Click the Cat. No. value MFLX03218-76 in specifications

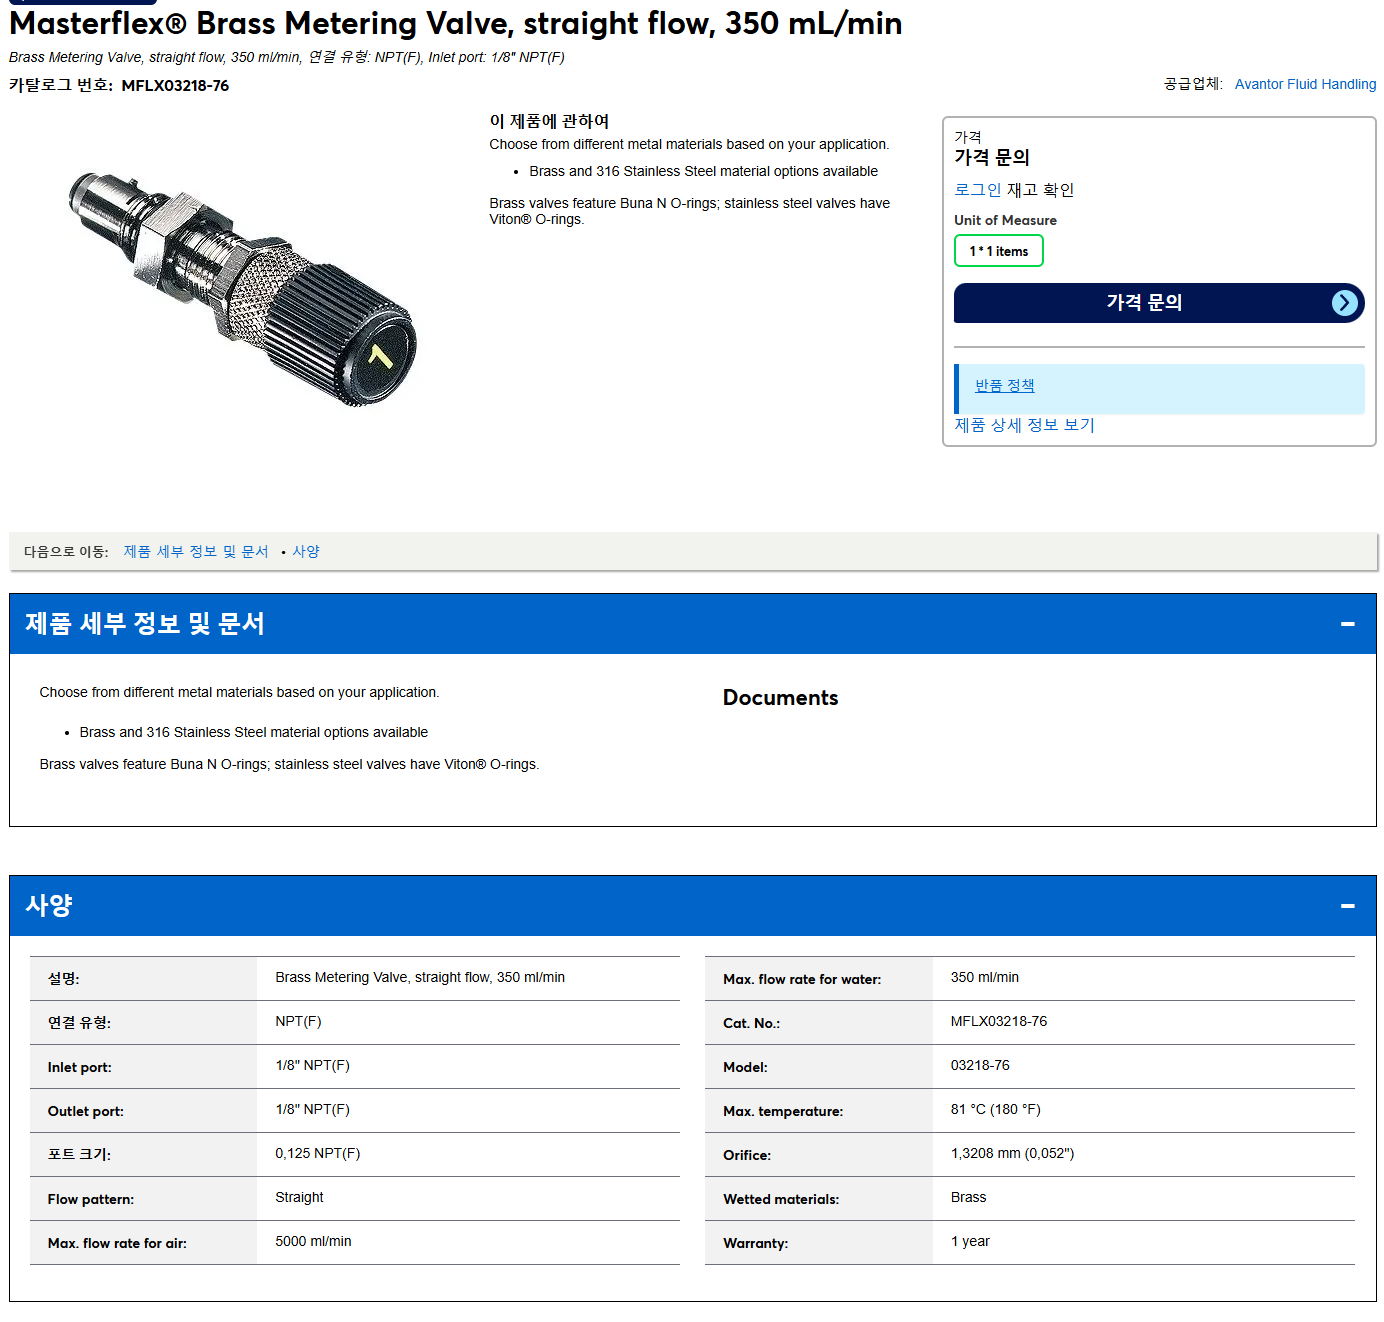click(x=999, y=1022)
